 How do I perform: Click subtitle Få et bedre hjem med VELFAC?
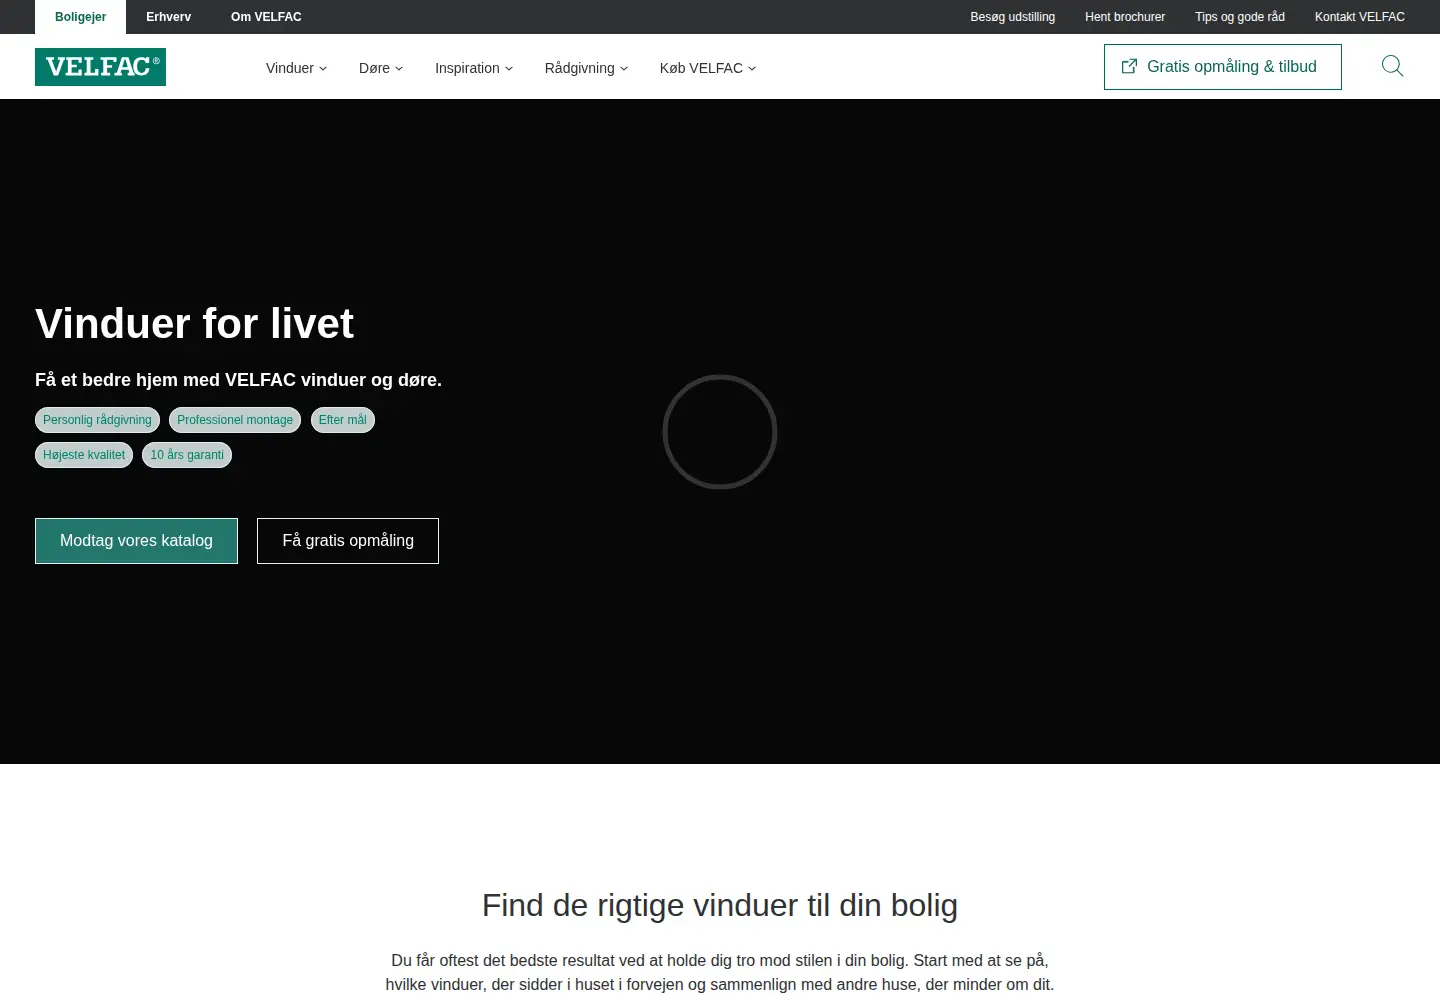[x=238, y=380]
